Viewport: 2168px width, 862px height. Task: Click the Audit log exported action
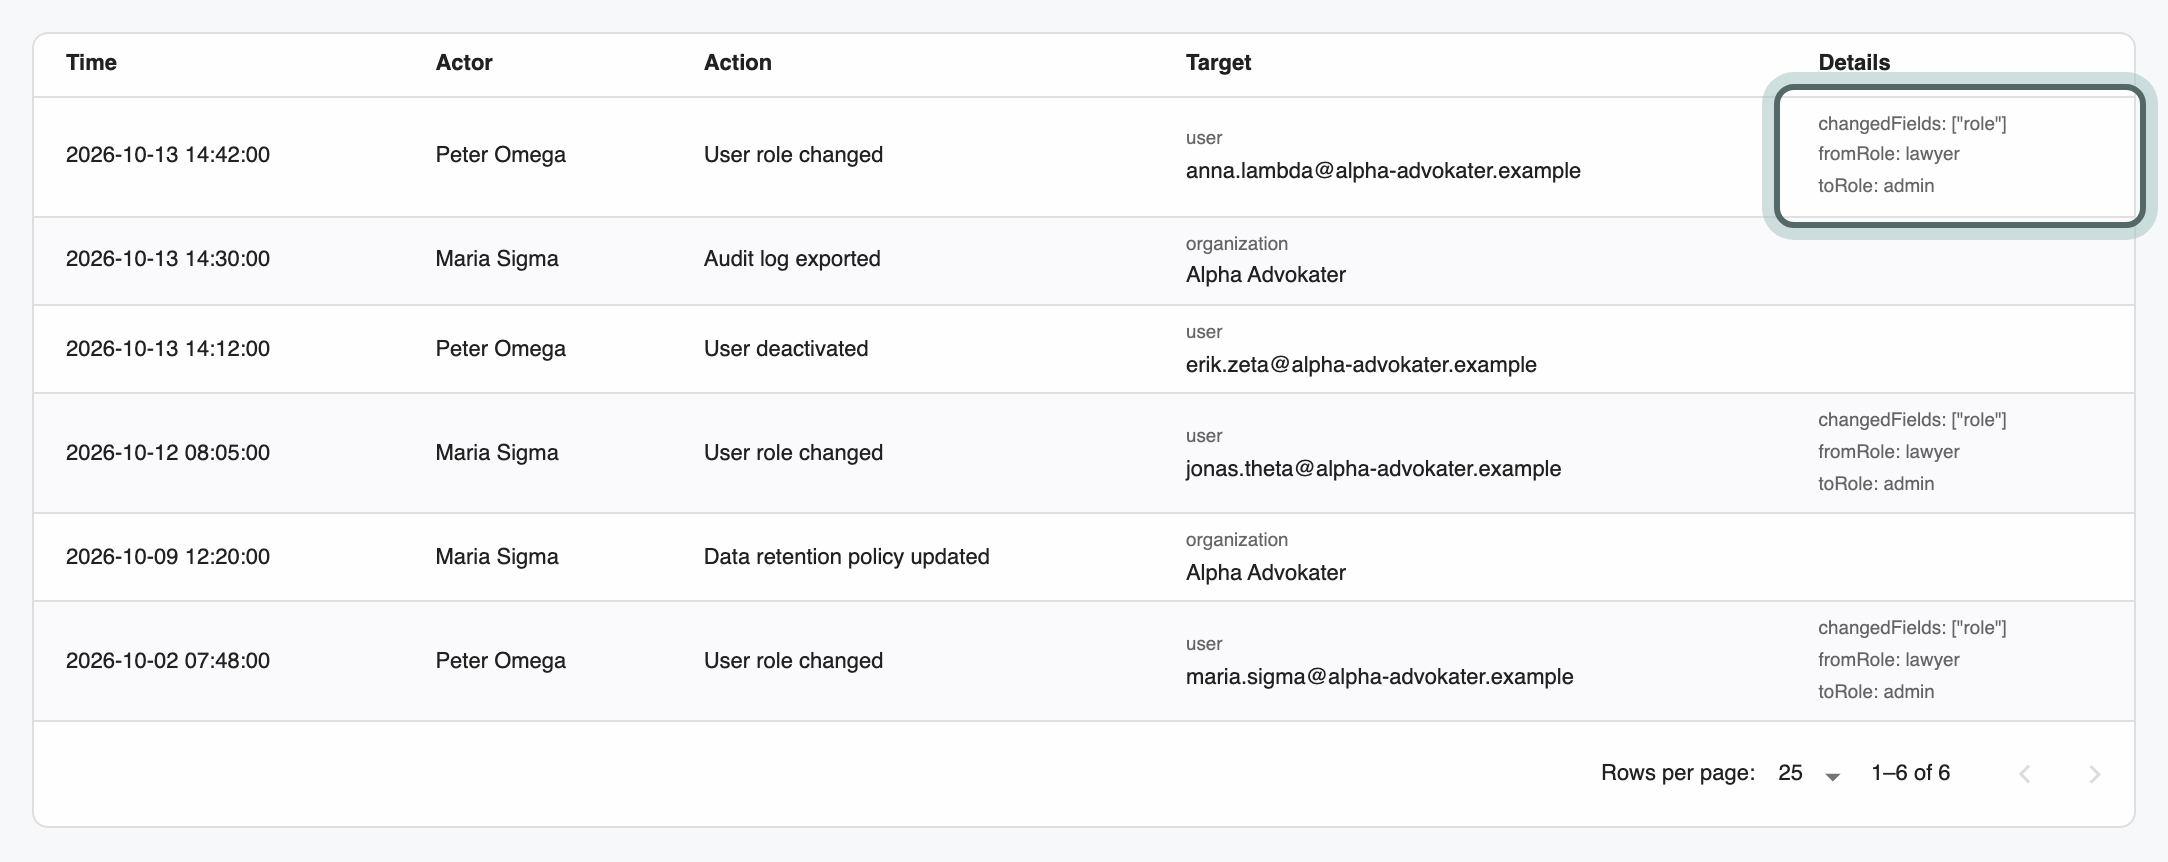pos(792,259)
